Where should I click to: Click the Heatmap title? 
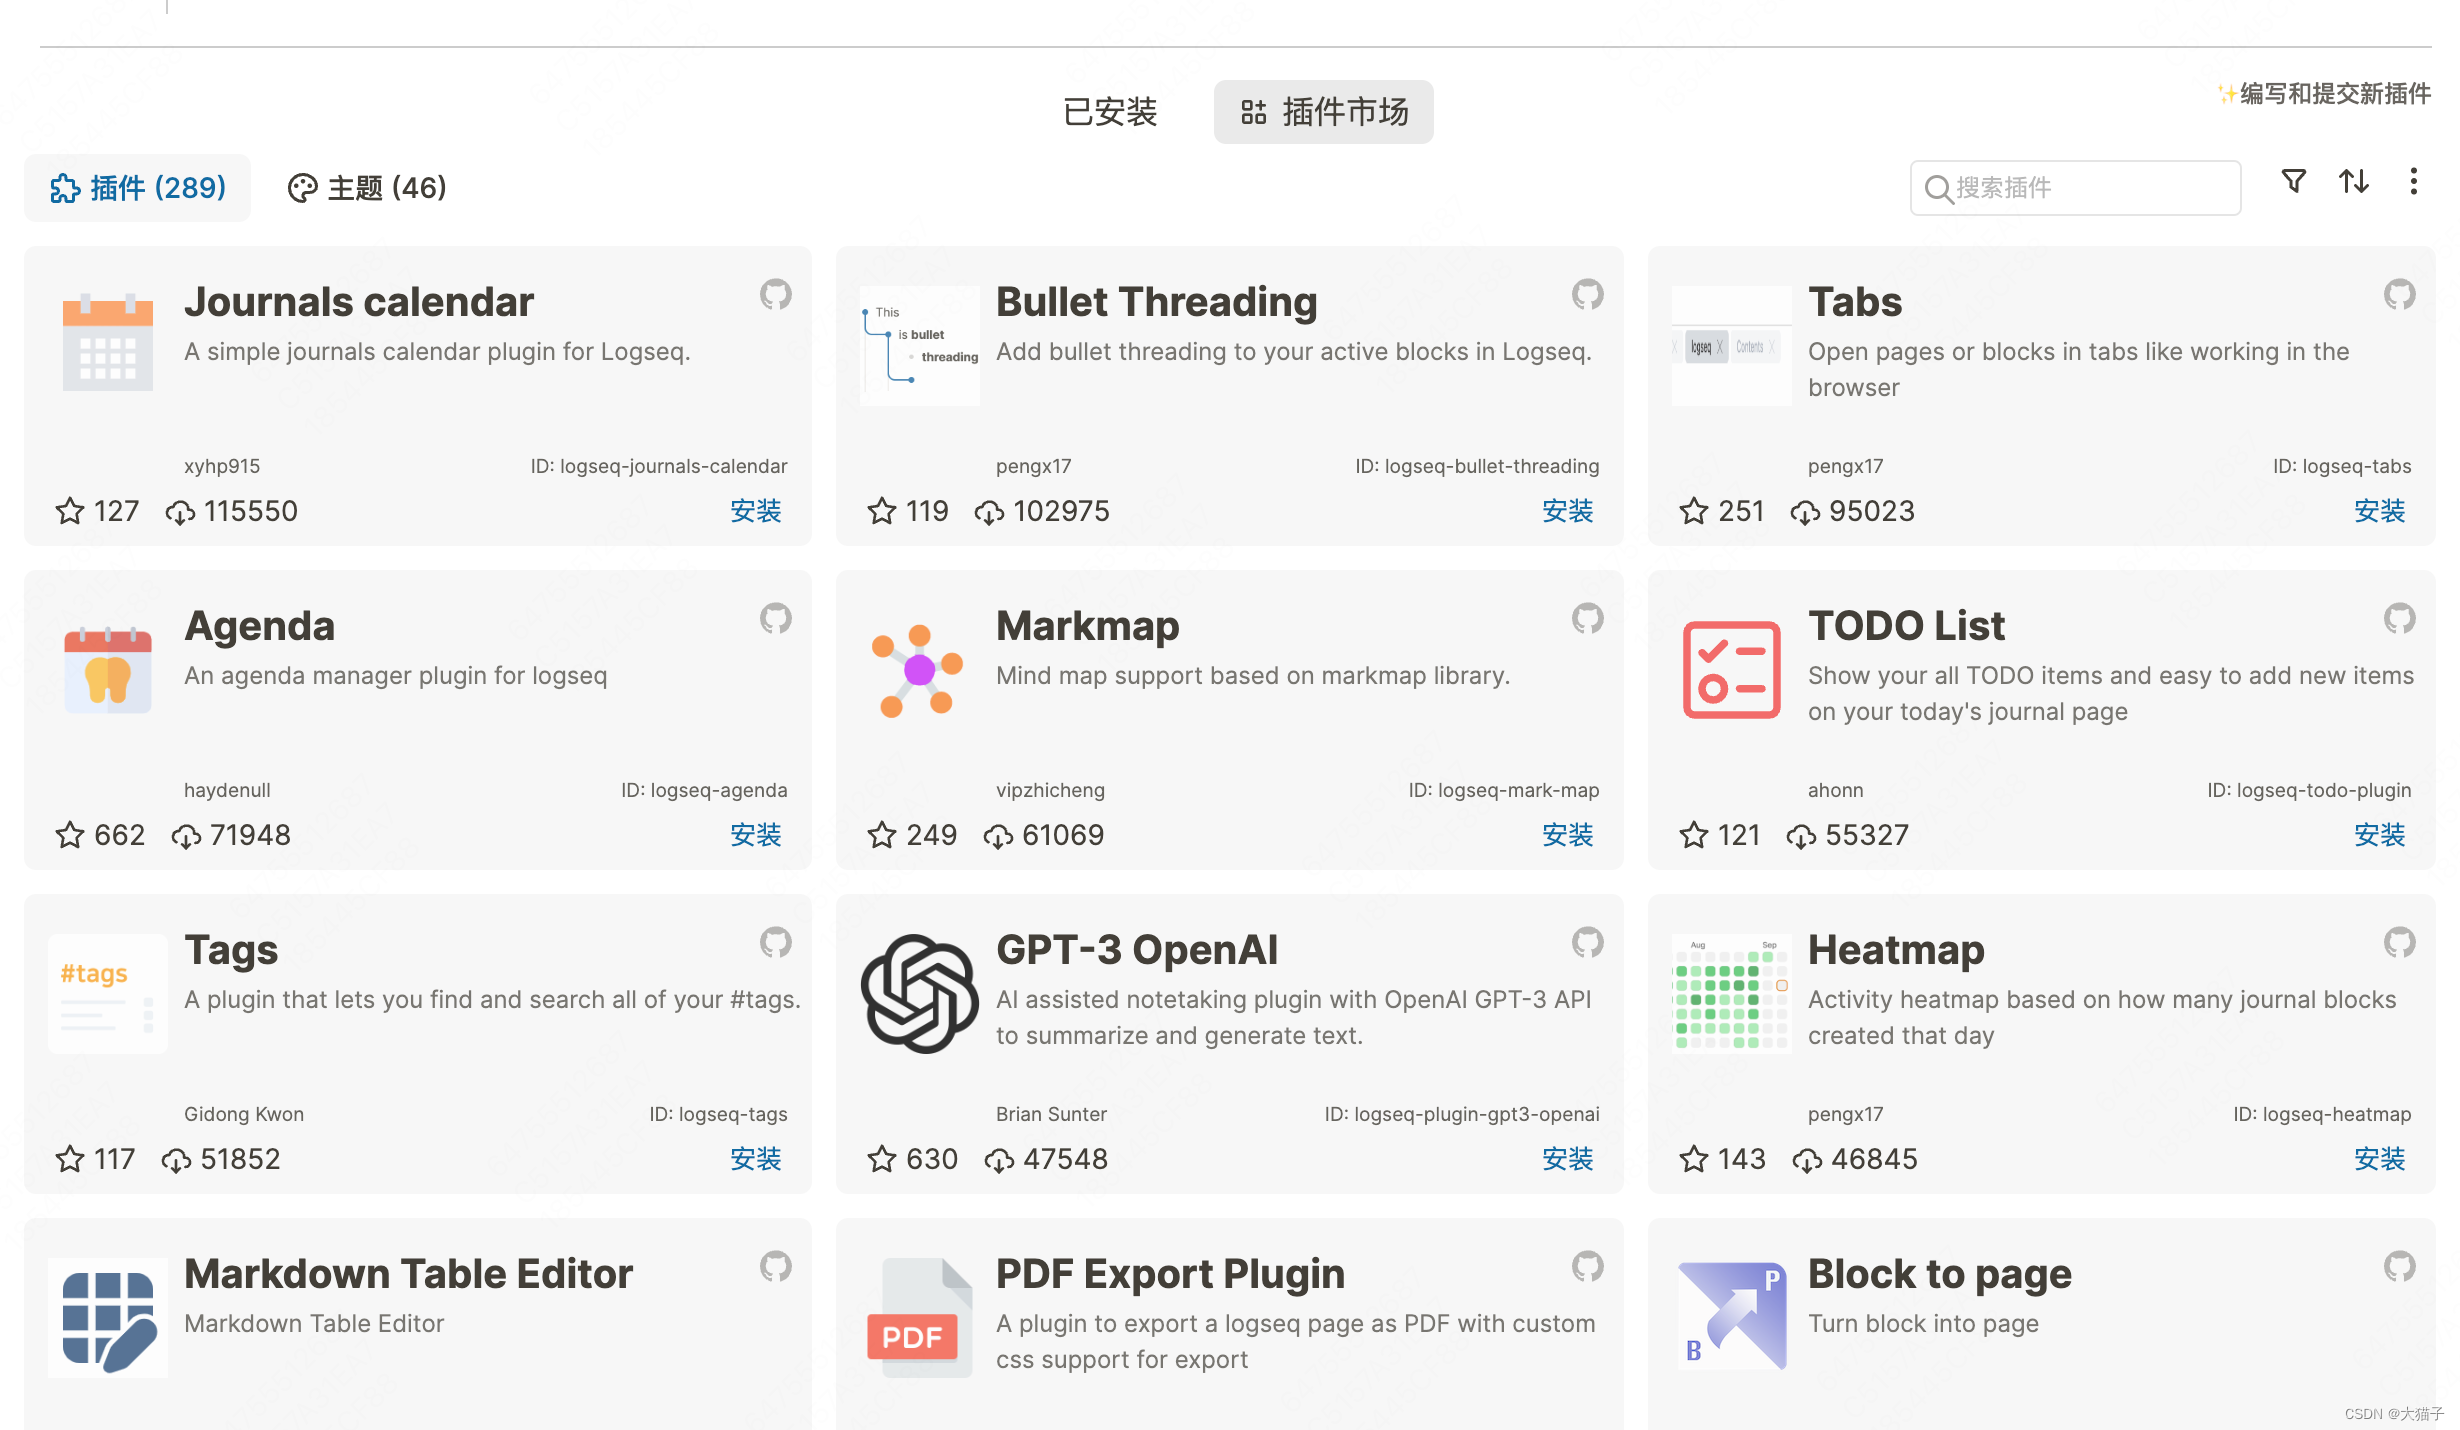tap(1896, 951)
